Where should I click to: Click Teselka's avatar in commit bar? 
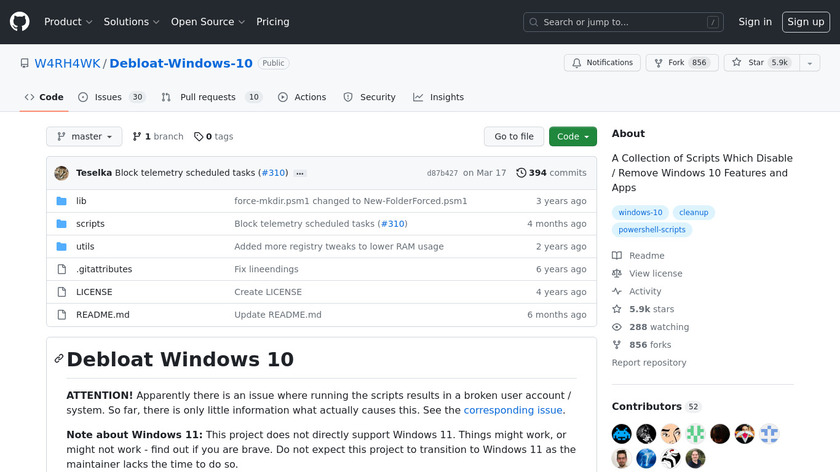tap(62, 173)
